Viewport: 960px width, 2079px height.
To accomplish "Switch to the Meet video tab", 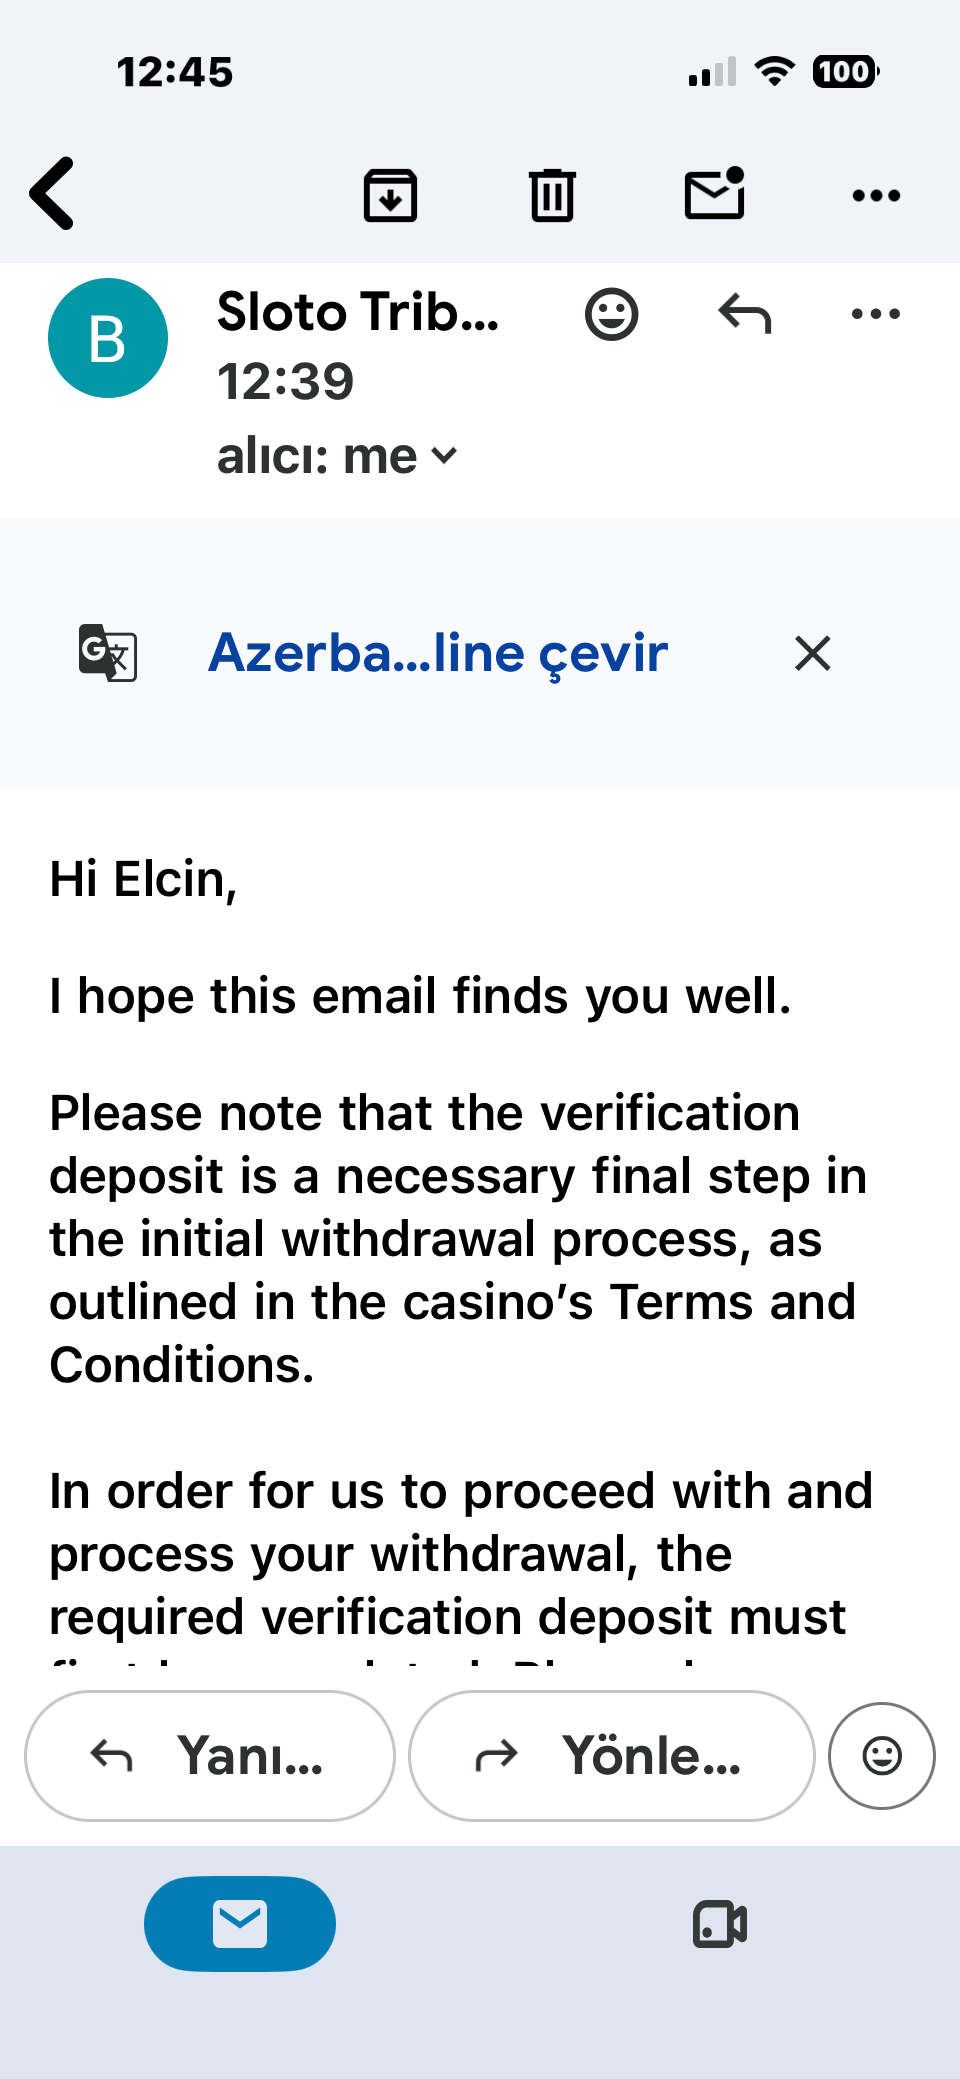I will pos(720,1924).
